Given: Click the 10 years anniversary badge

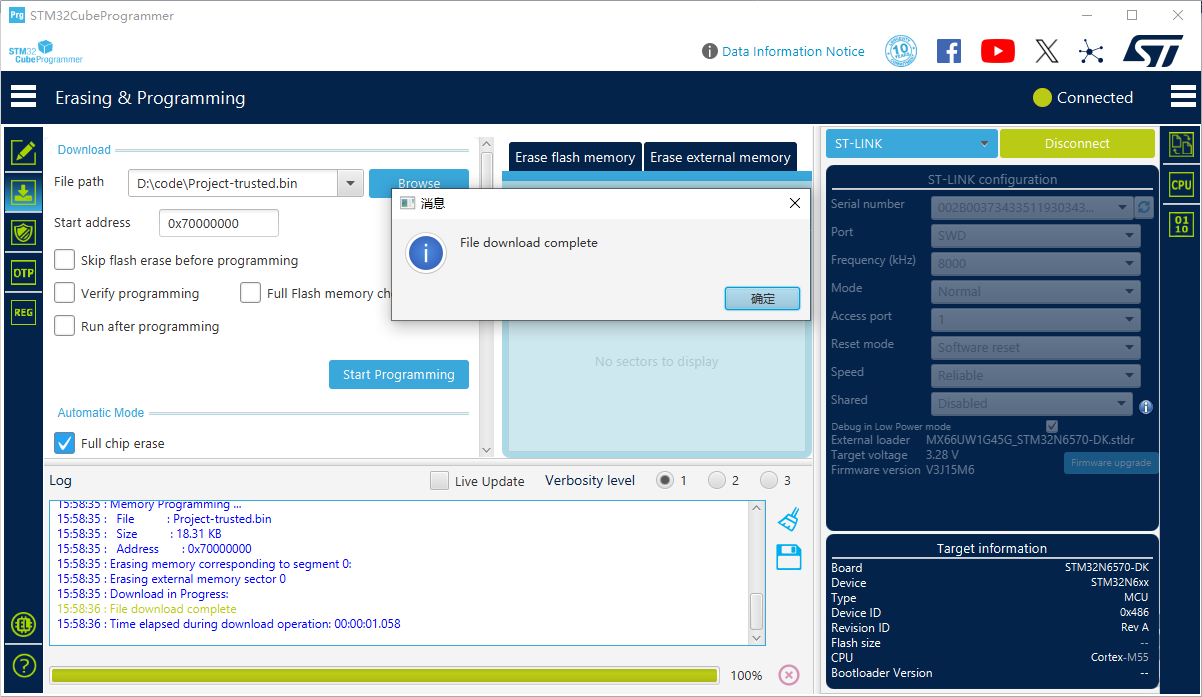Looking at the screenshot, I should pos(901,51).
